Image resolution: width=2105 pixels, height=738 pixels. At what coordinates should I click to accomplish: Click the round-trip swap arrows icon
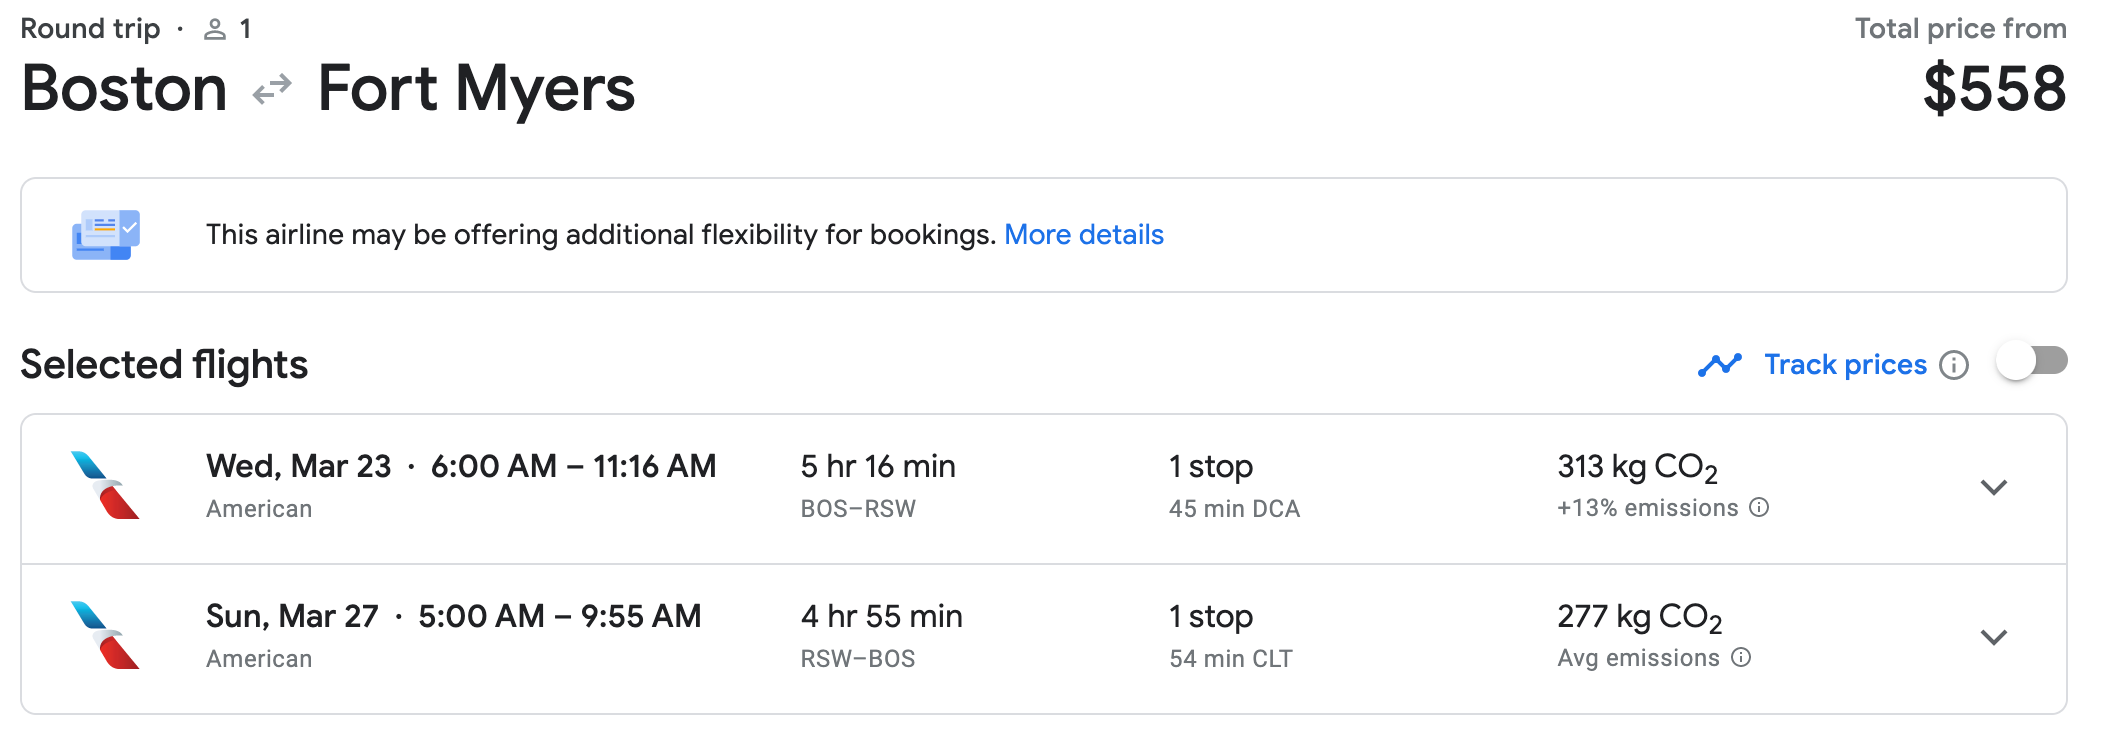272,90
